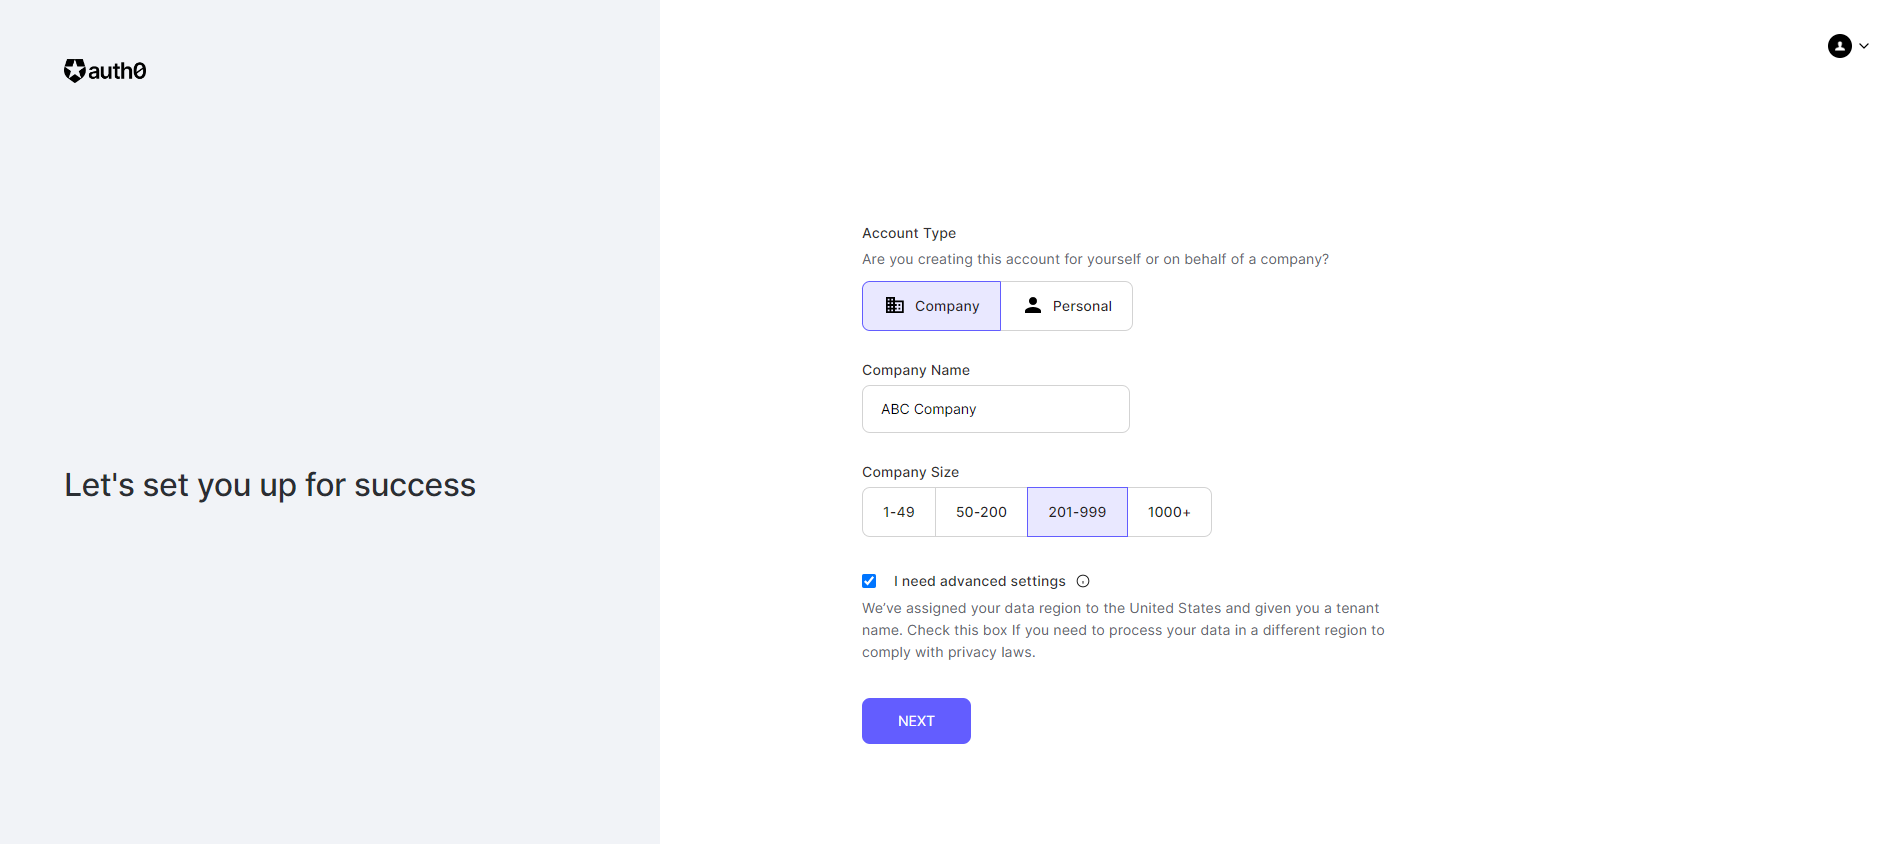Image resolution: width=1896 pixels, height=844 pixels.
Task: Click the NEXT button
Action: click(916, 721)
